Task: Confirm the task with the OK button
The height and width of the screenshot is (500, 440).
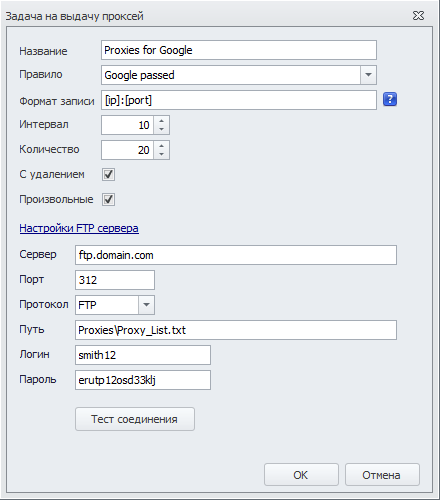Action: (x=301, y=475)
